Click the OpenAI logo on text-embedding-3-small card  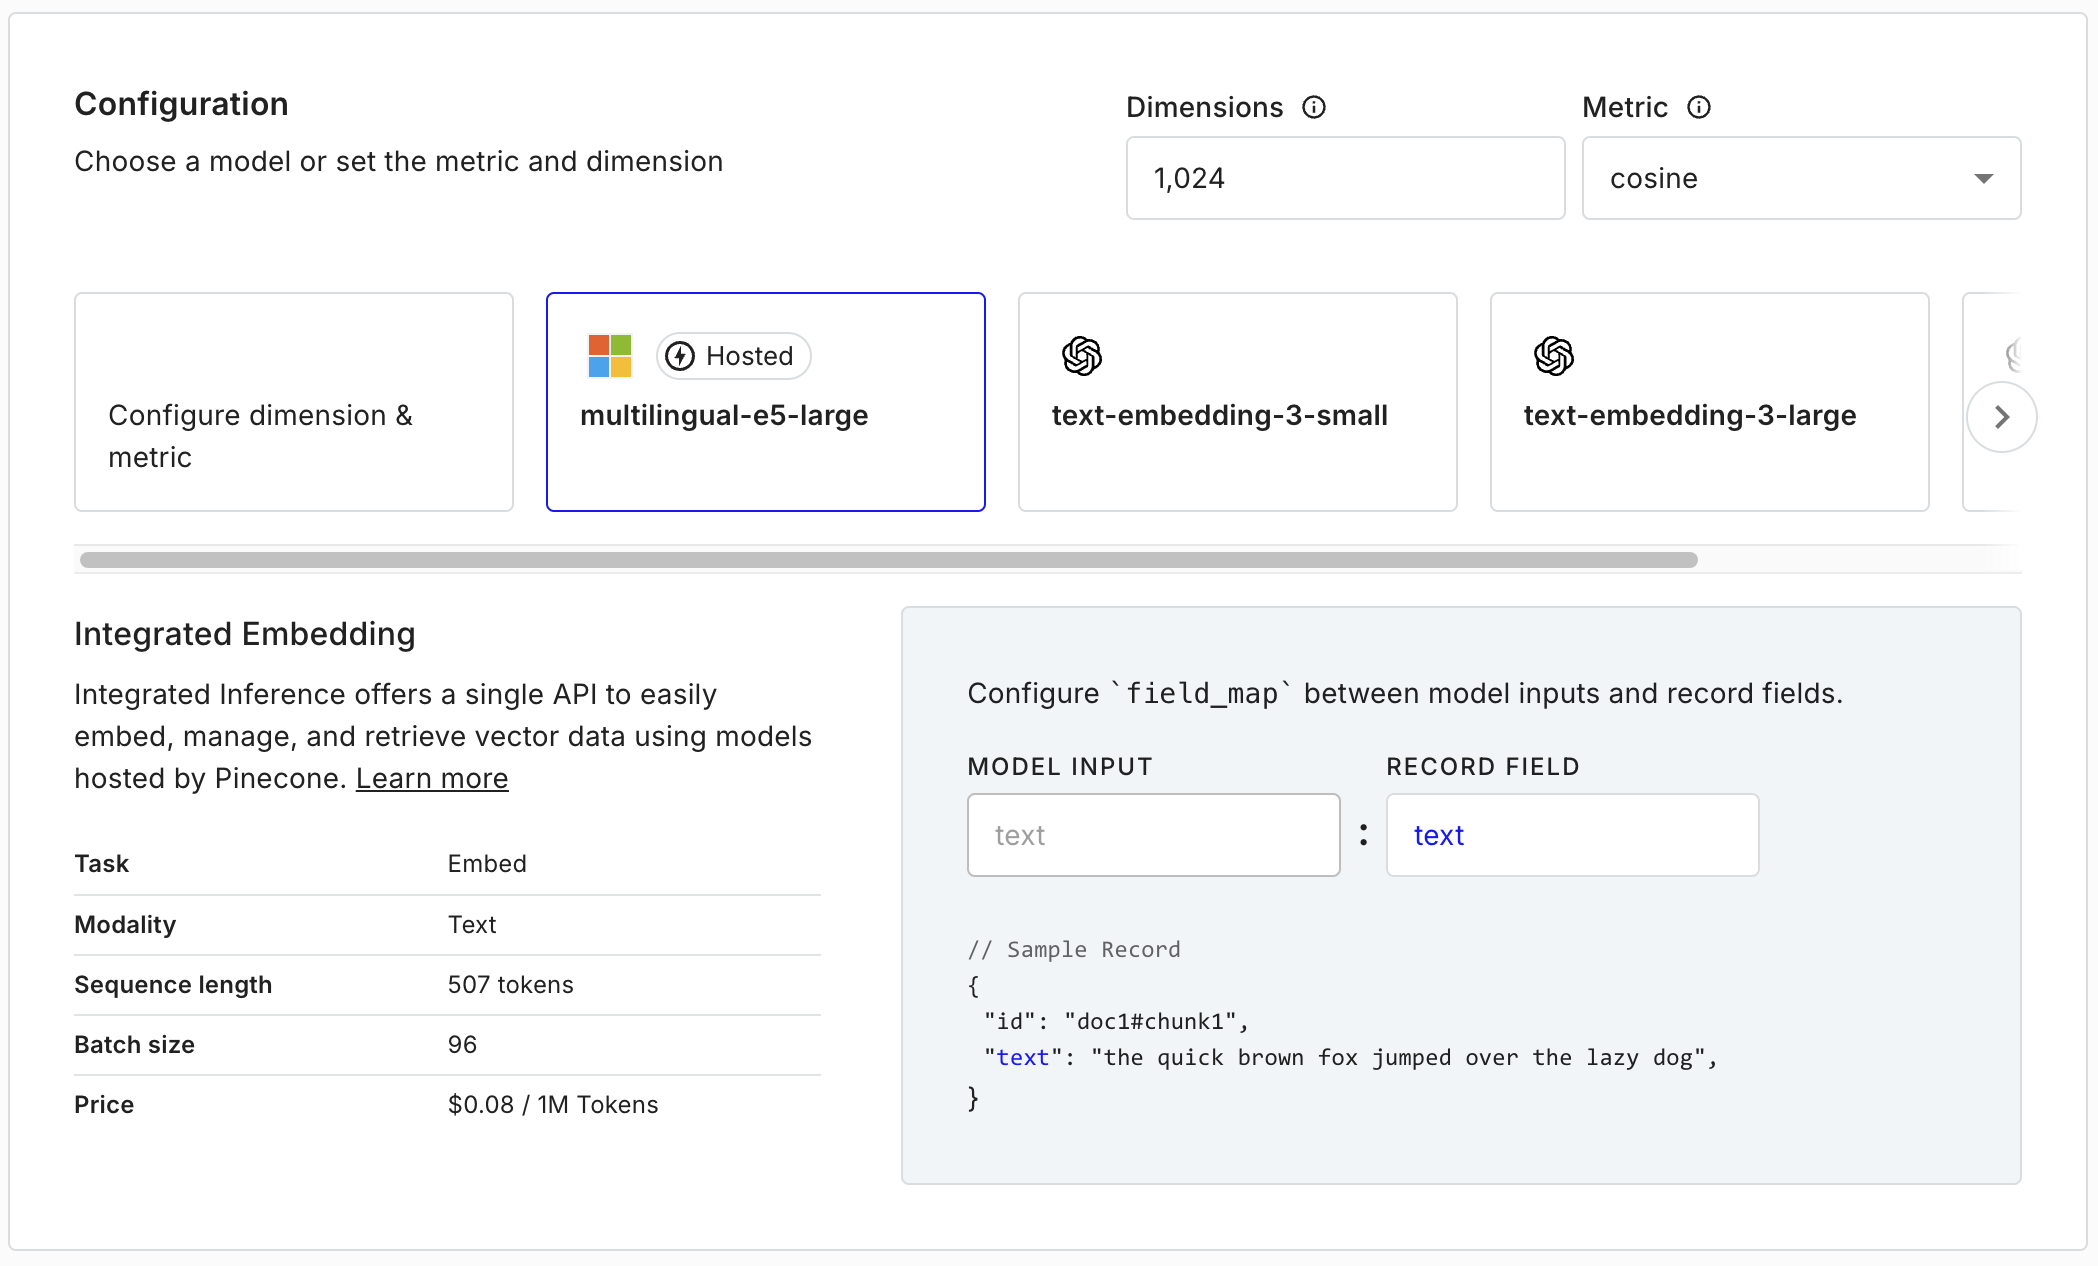[x=1082, y=356]
